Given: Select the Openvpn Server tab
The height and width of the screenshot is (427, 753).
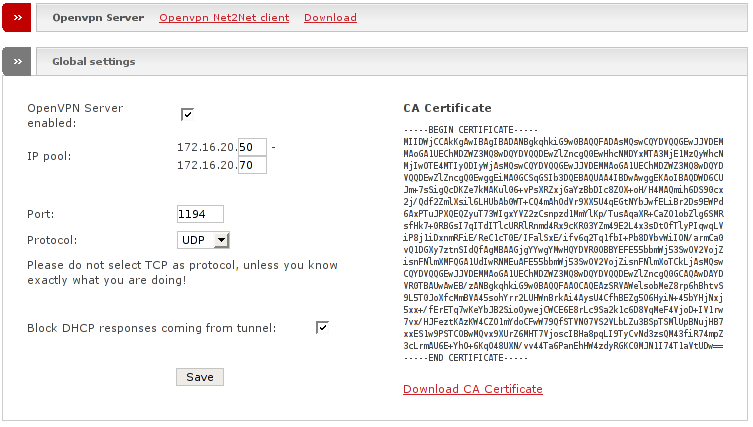Looking at the screenshot, I should 98,18.
